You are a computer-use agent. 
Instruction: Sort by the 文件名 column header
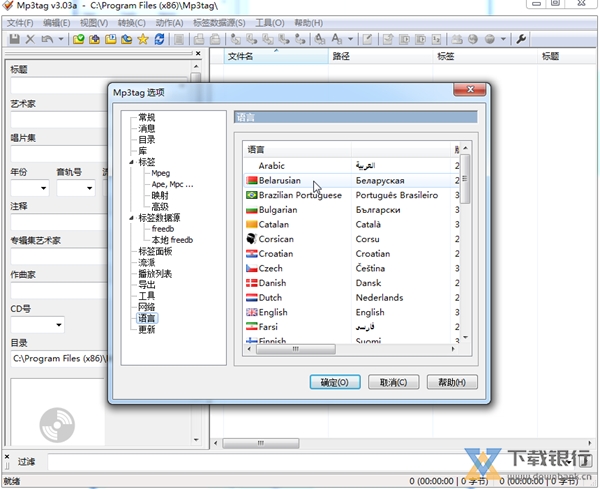[x=276, y=57]
